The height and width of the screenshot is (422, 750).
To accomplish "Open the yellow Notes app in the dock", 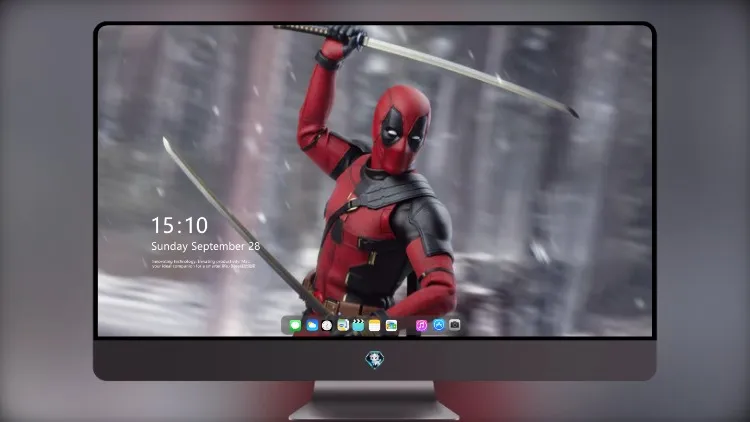I will [x=375, y=325].
